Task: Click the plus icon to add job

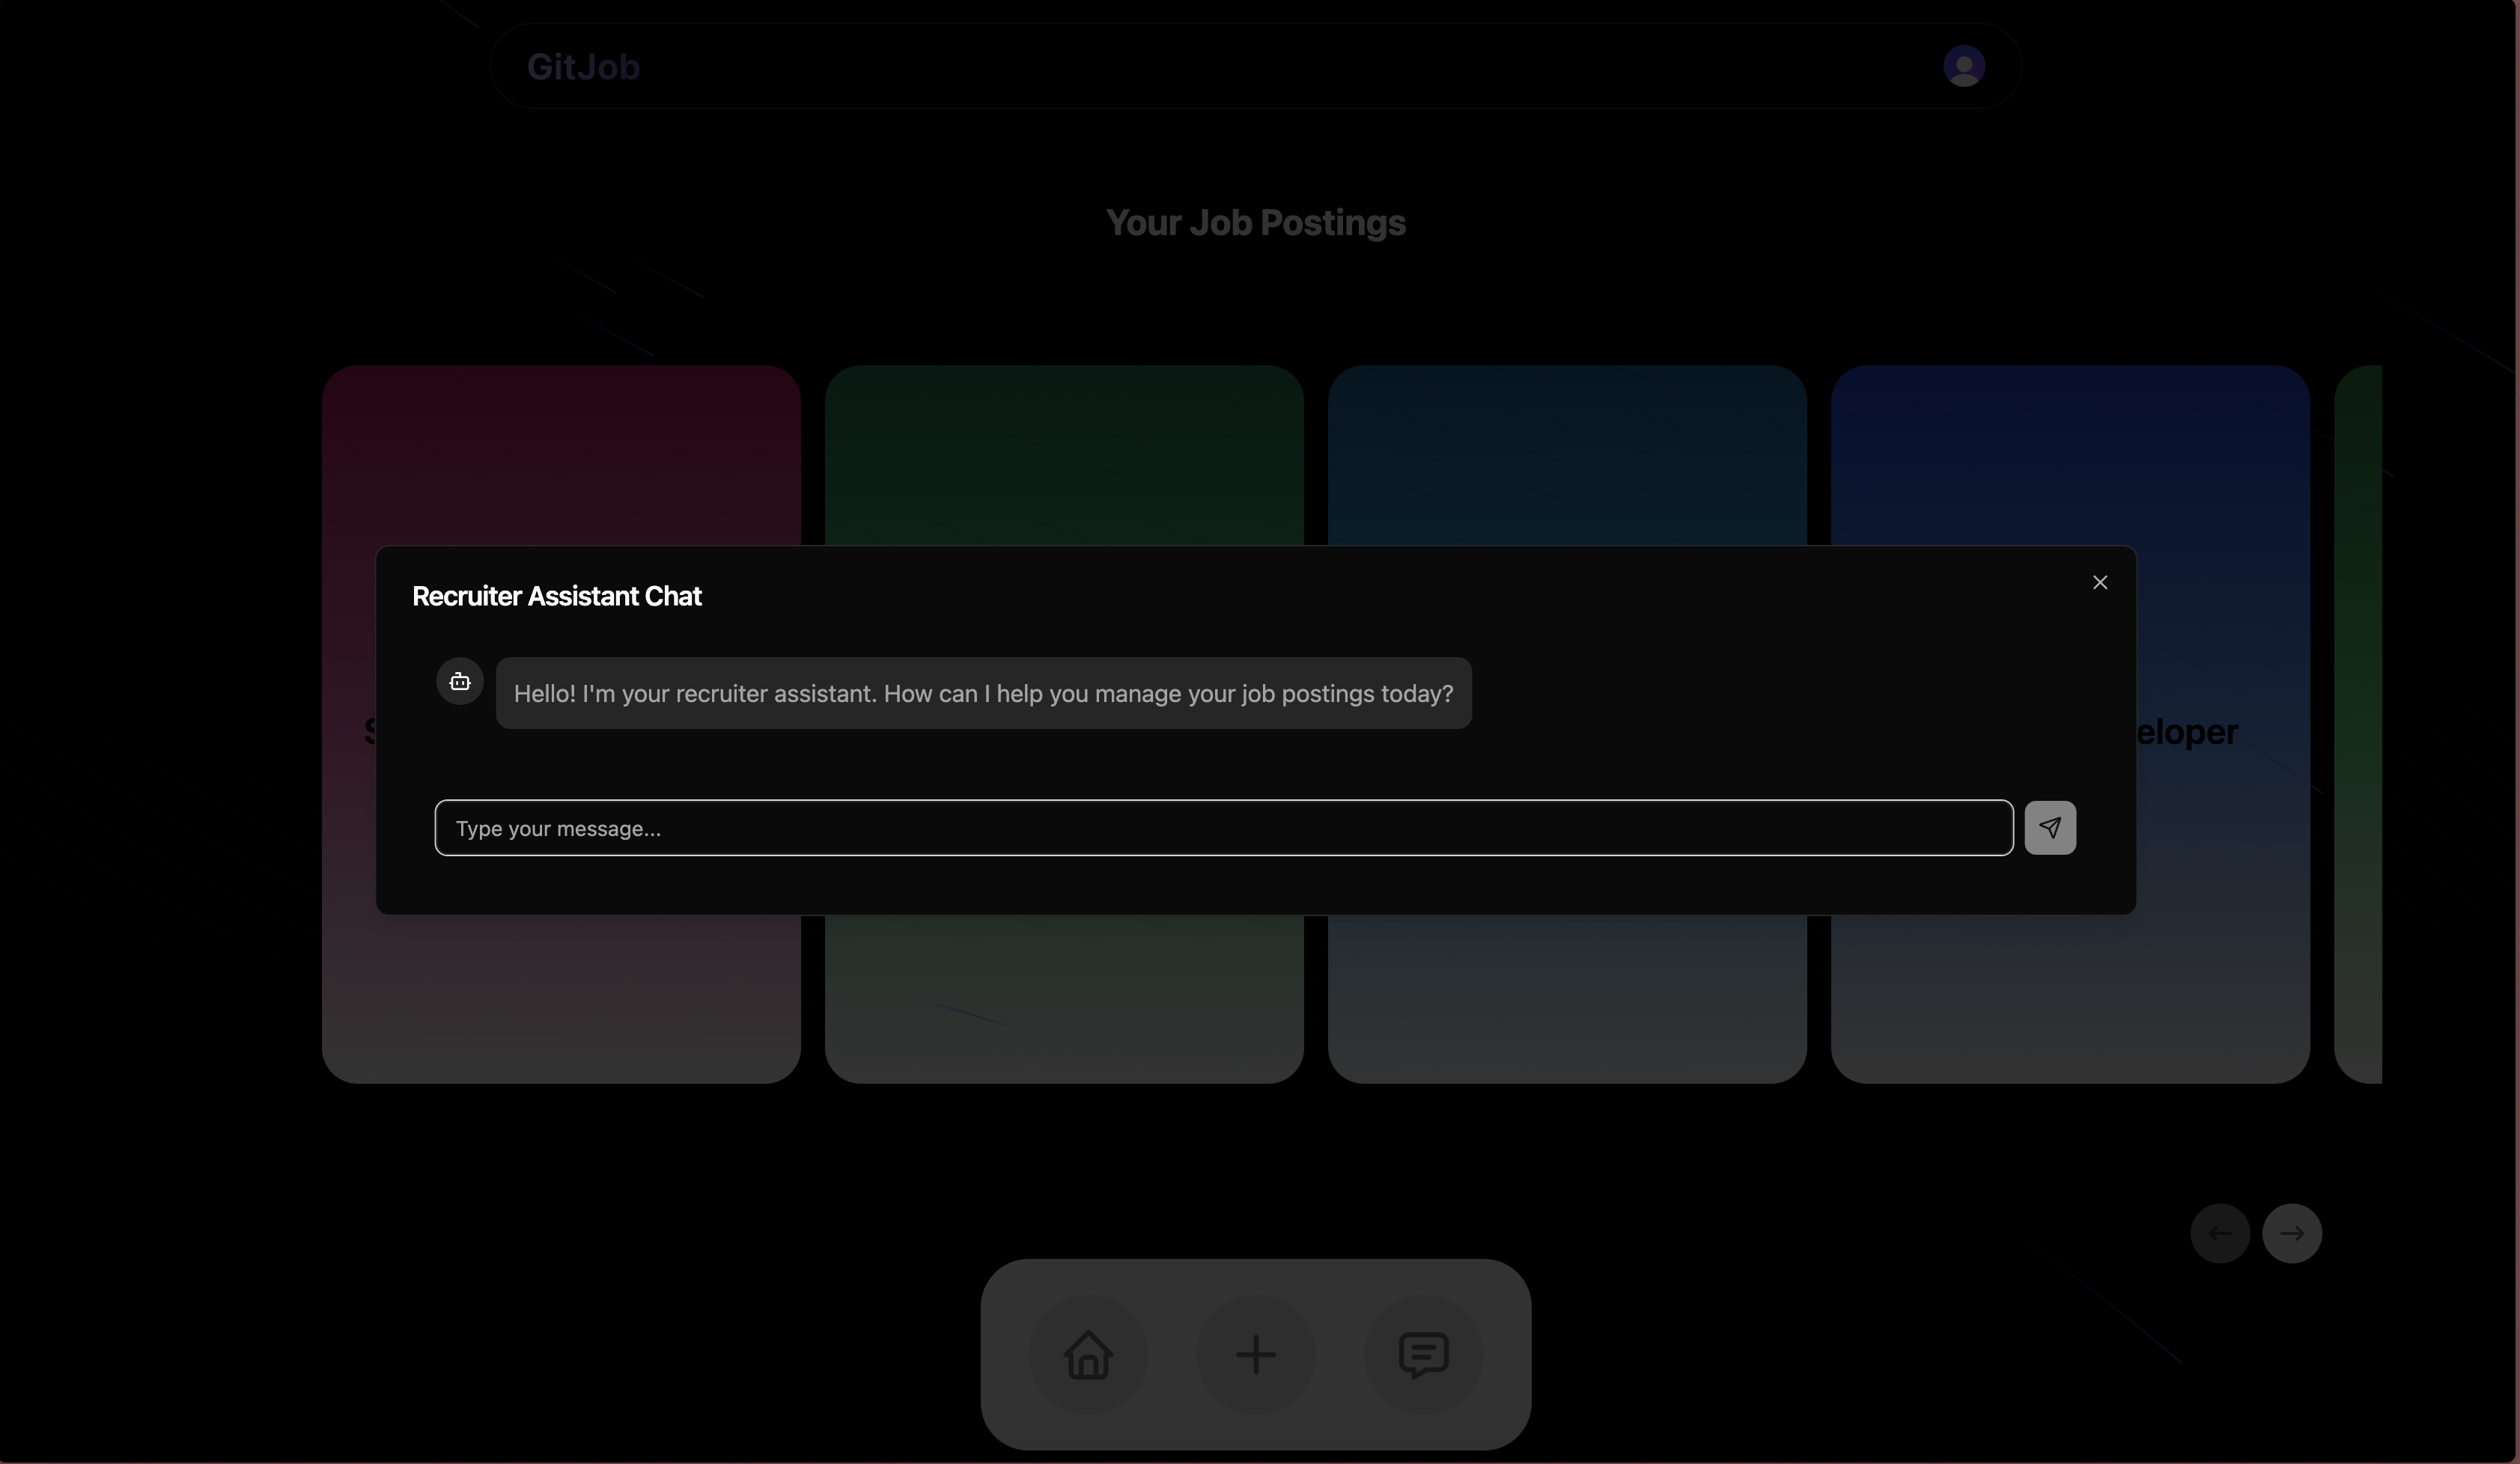Action: pyautogui.click(x=1255, y=1354)
